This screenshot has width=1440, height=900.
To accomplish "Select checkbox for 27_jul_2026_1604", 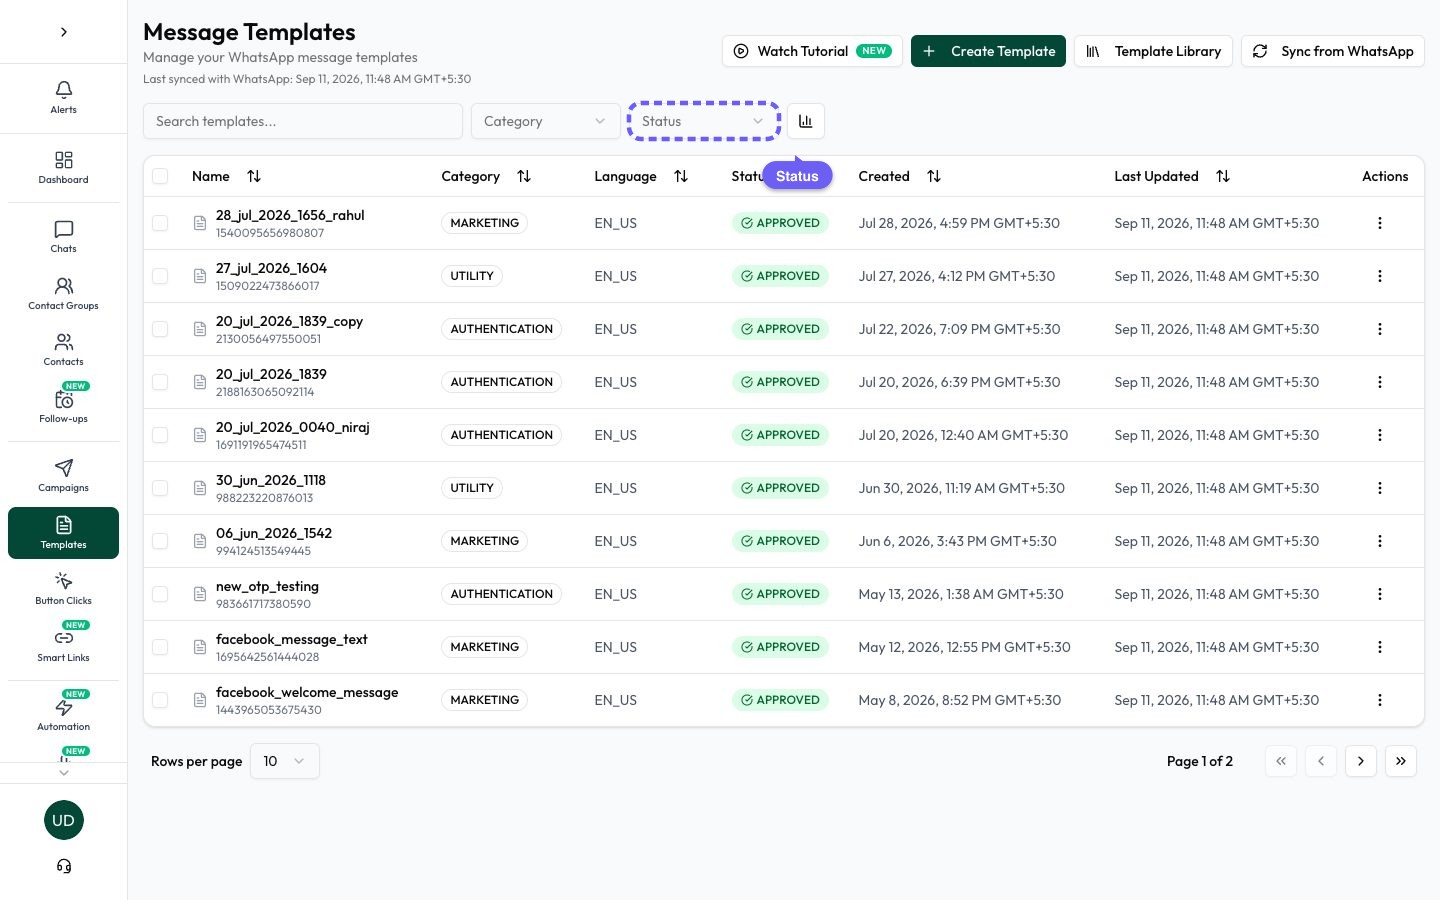I will pyautogui.click(x=160, y=276).
